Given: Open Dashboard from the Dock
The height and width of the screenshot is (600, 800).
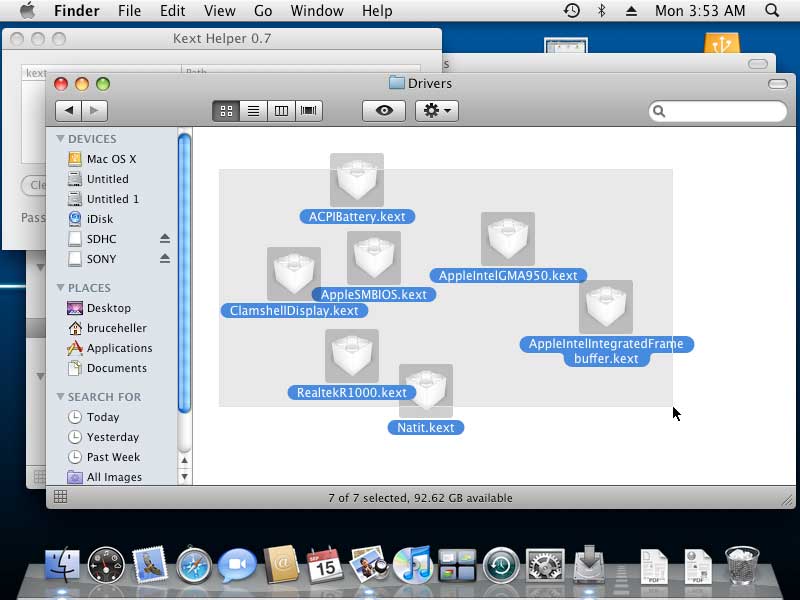Looking at the screenshot, I should pos(106,565).
